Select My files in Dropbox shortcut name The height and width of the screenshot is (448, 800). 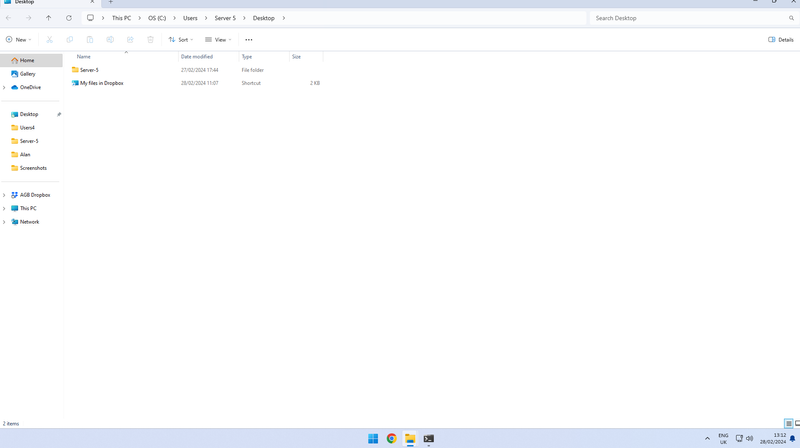coord(102,83)
